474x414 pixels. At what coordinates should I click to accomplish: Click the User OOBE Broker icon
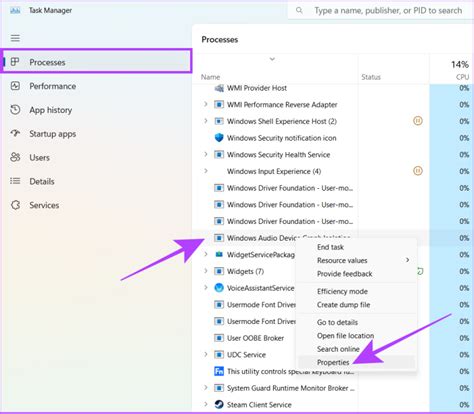click(219, 338)
